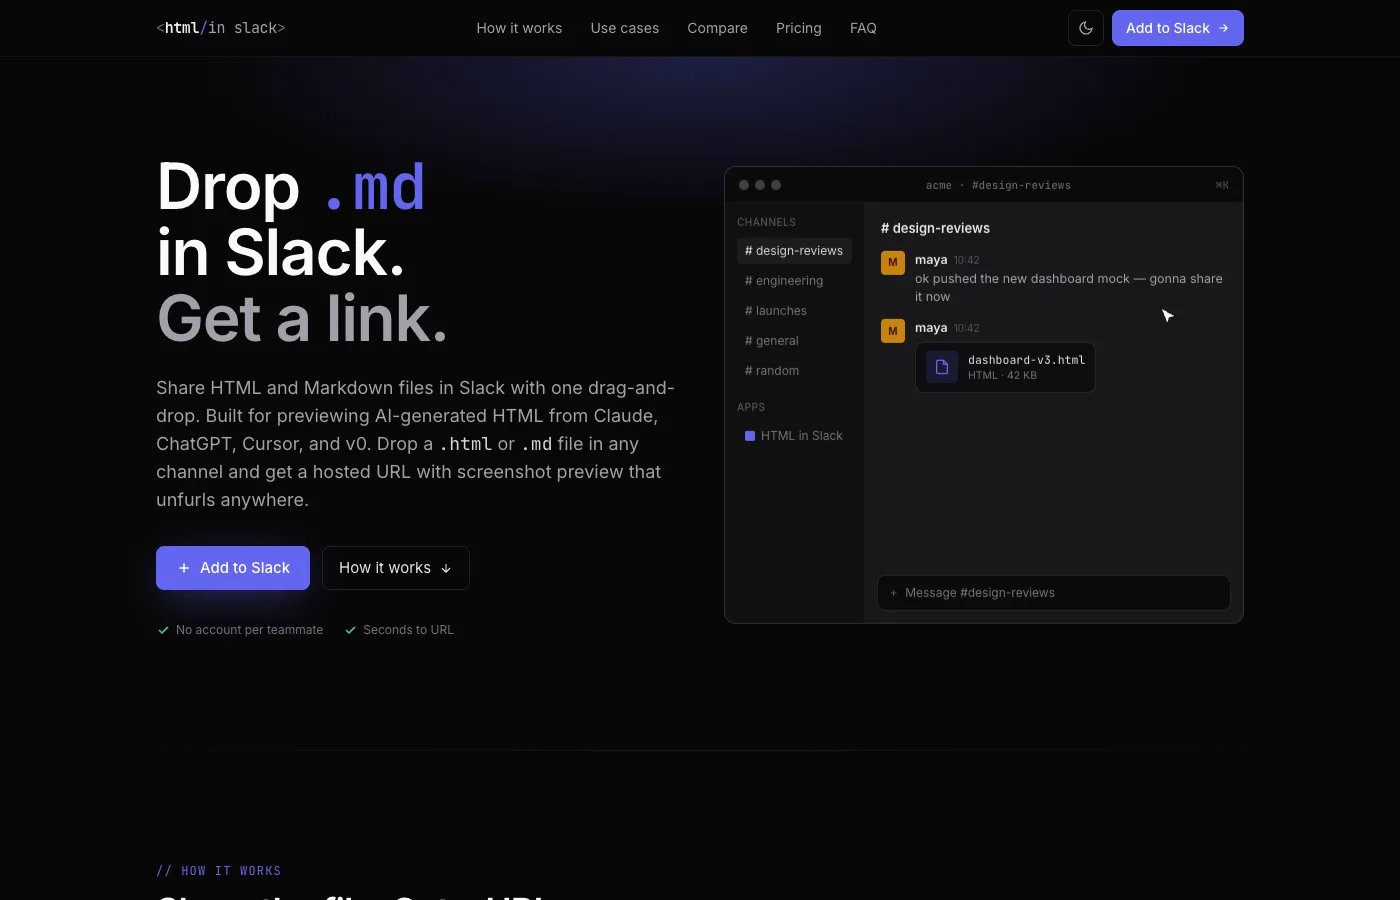The height and width of the screenshot is (900, 1400).
Task: Select the # launches channel
Action: tap(794, 311)
